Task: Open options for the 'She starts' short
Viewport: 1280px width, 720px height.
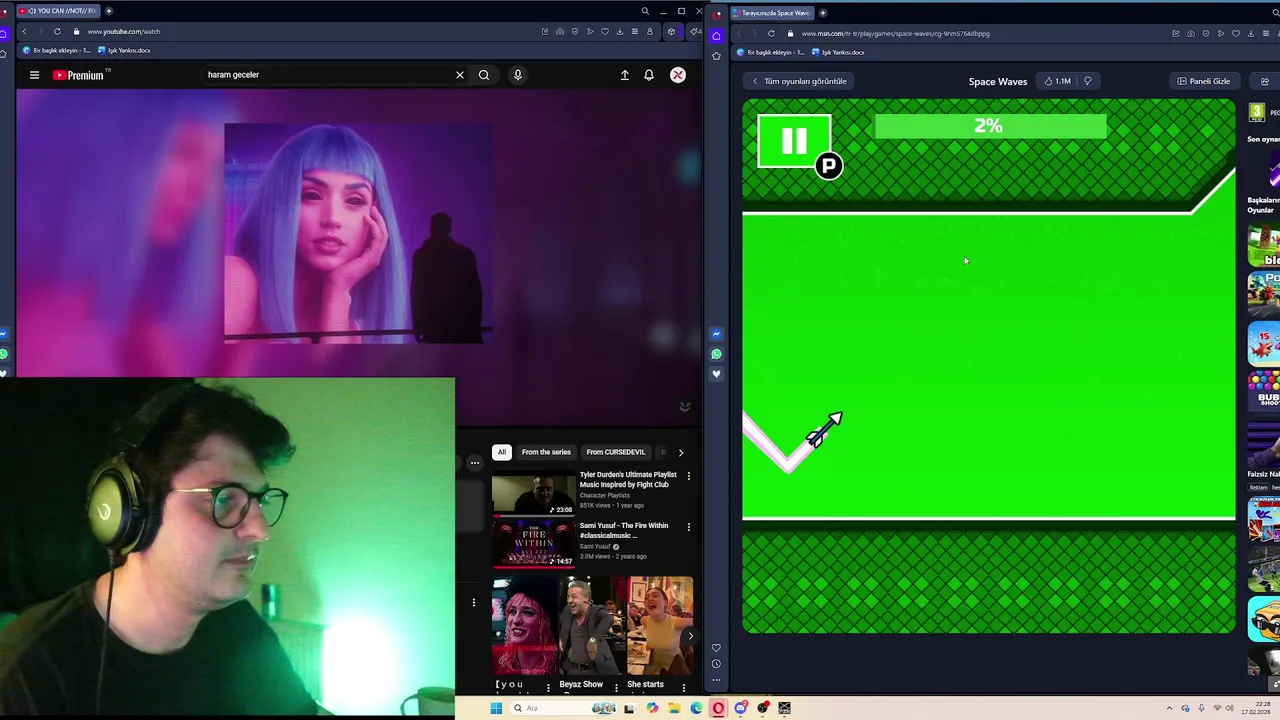Action: pyautogui.click(x=684, y=687)
